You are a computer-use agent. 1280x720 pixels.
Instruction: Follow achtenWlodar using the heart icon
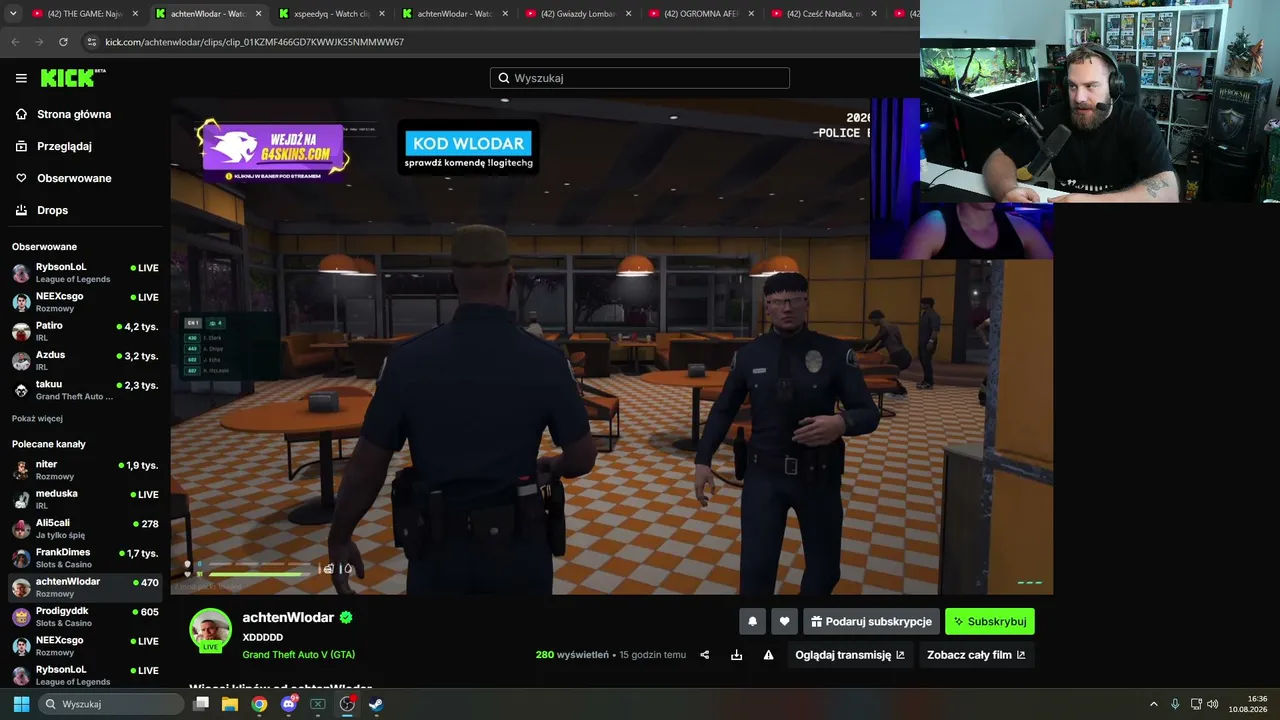pos(784,621)
